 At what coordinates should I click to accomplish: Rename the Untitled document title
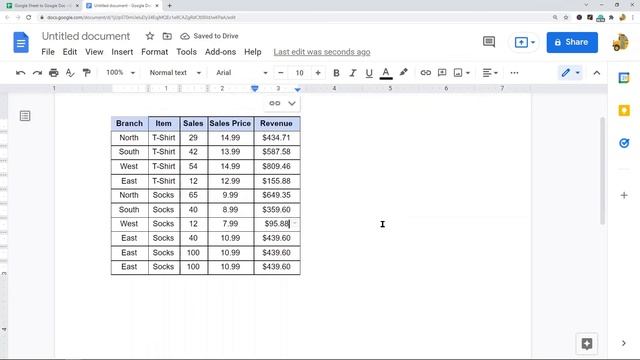86,36
